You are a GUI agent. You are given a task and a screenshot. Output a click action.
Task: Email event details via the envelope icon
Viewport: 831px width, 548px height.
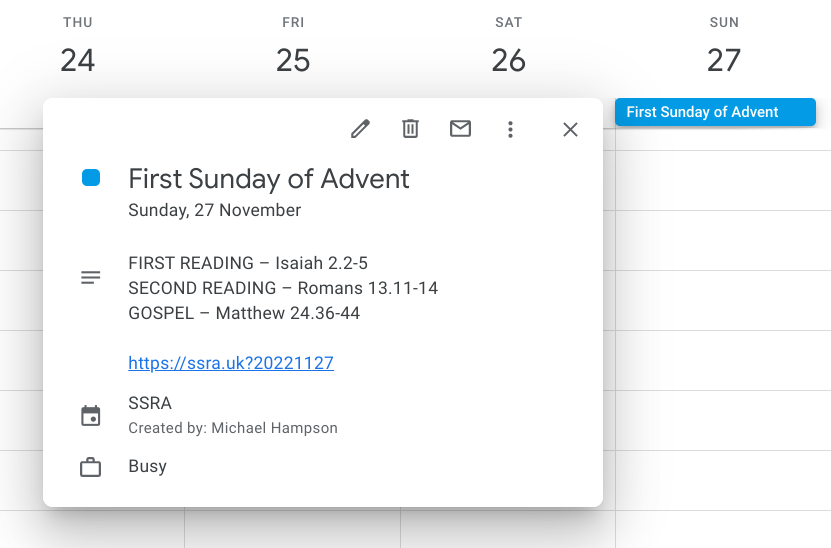(460, 129)
